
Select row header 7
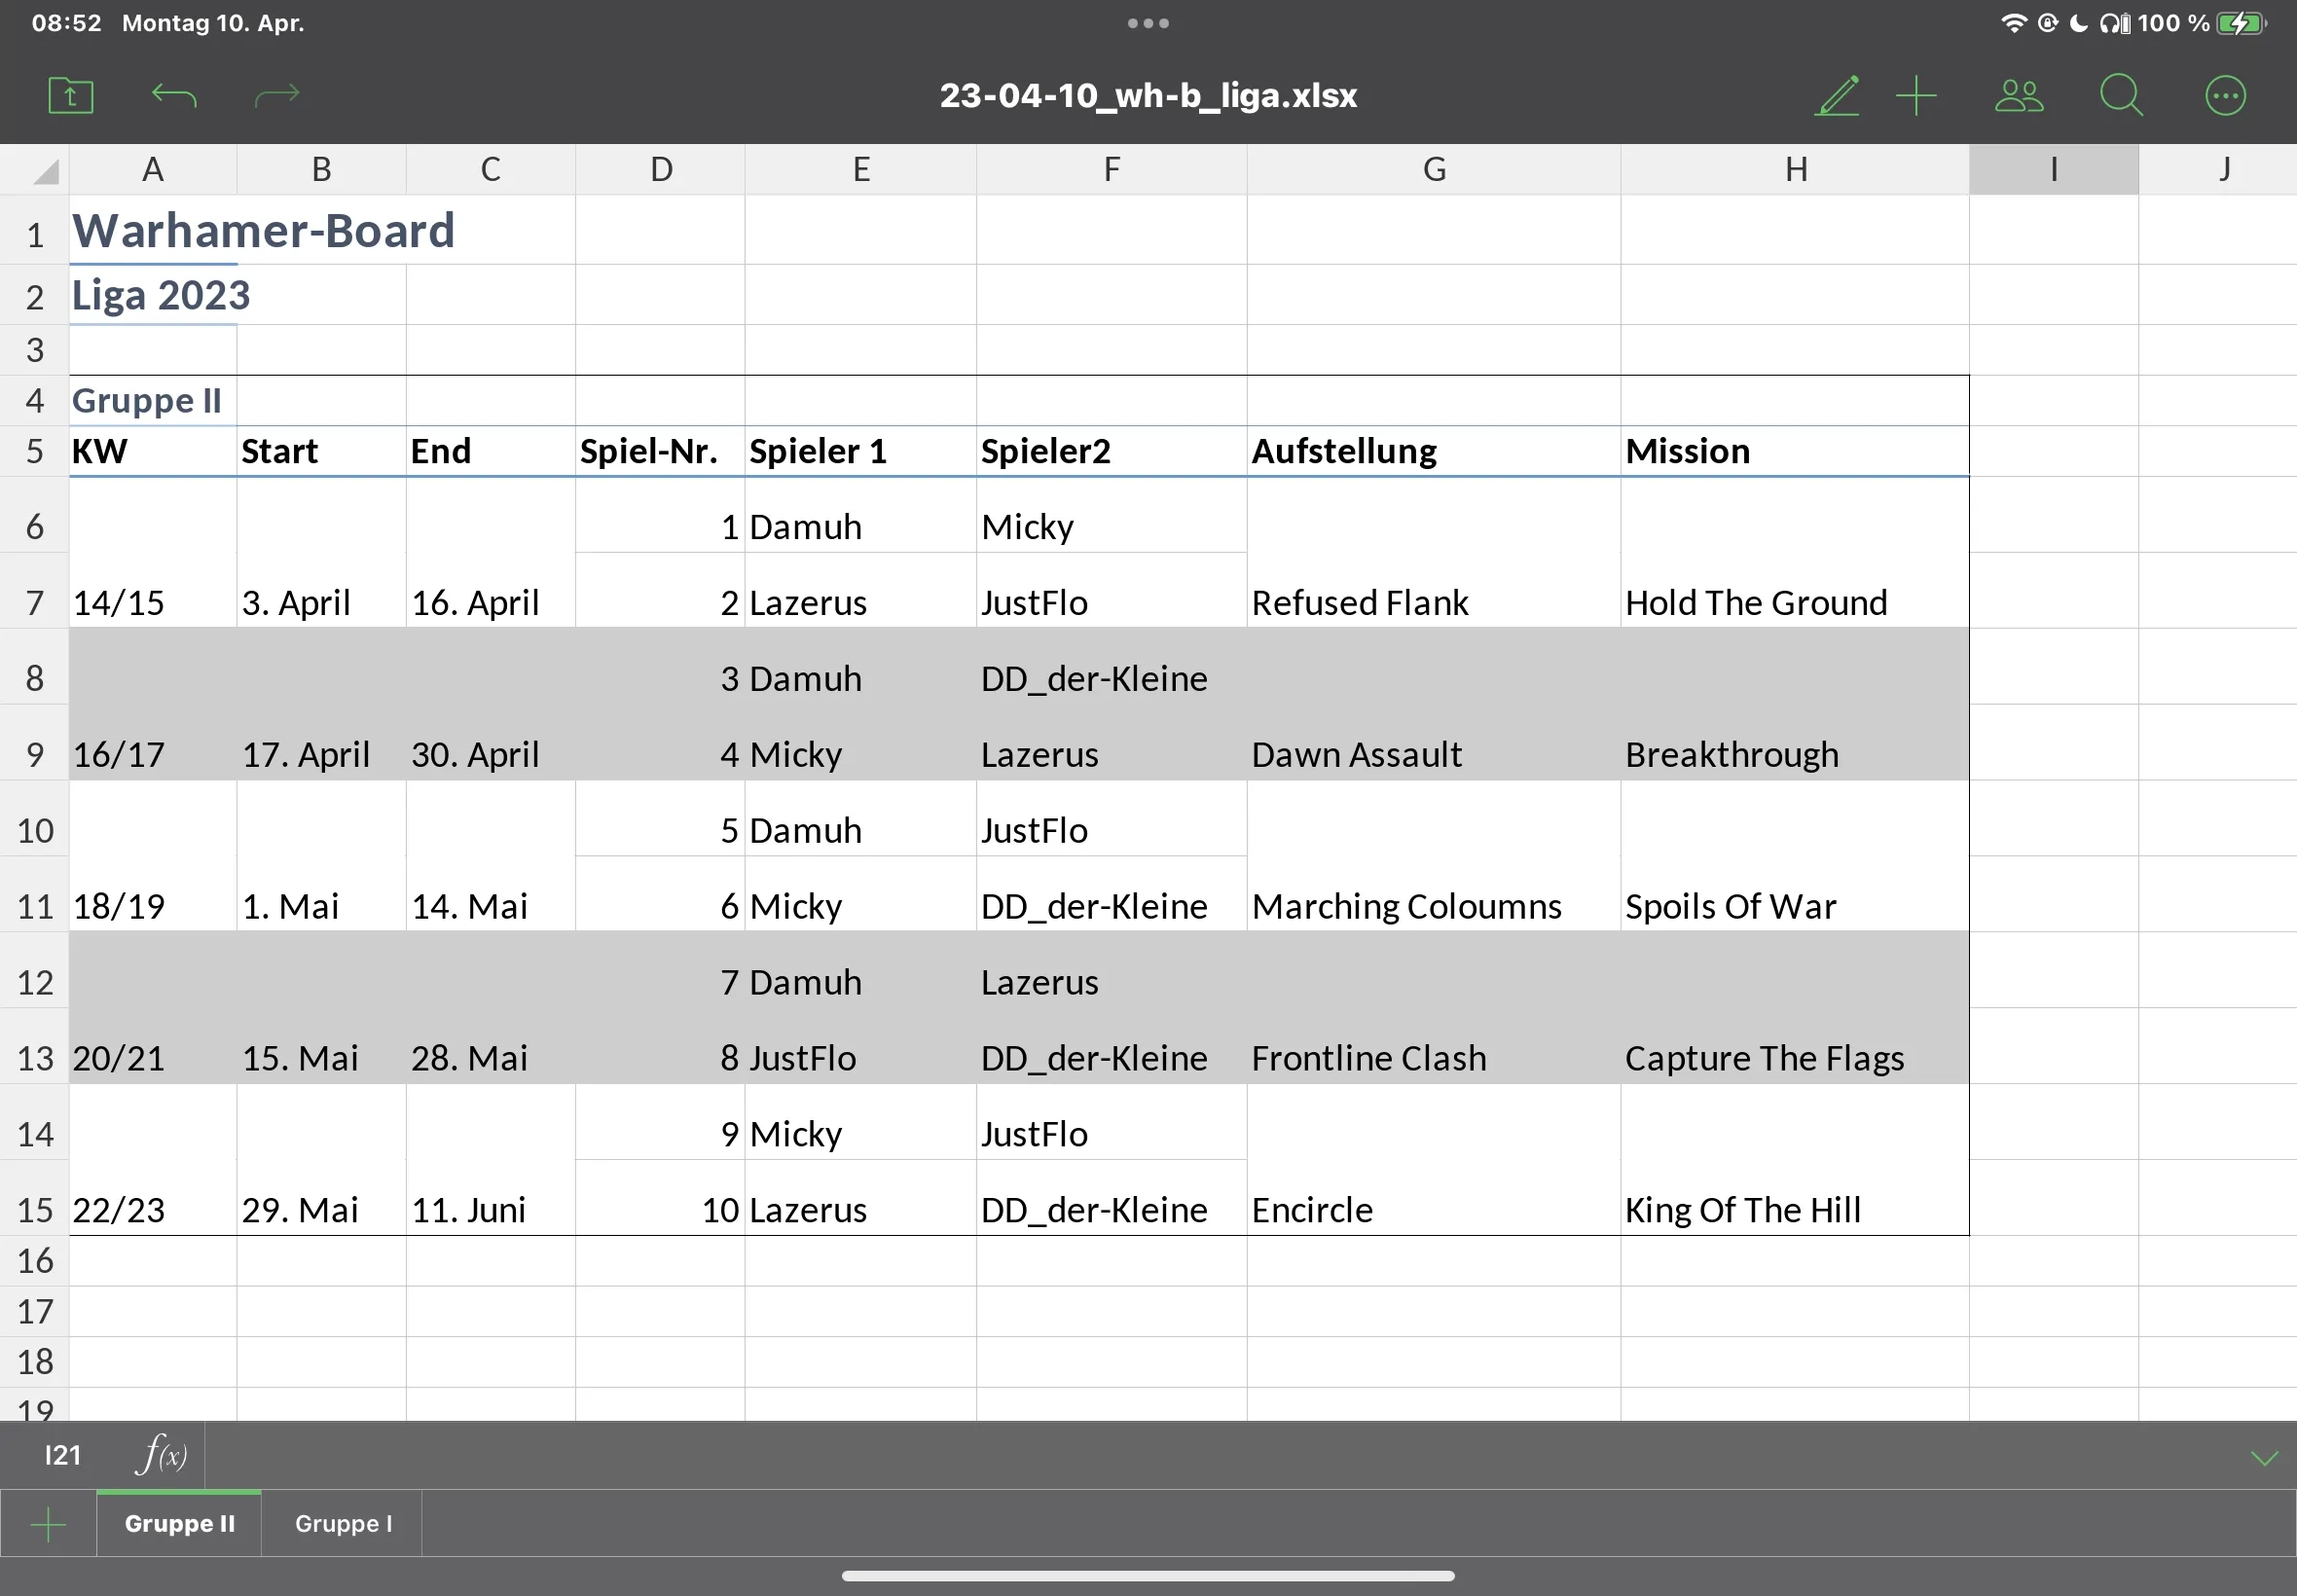click(x=35, y=603)
